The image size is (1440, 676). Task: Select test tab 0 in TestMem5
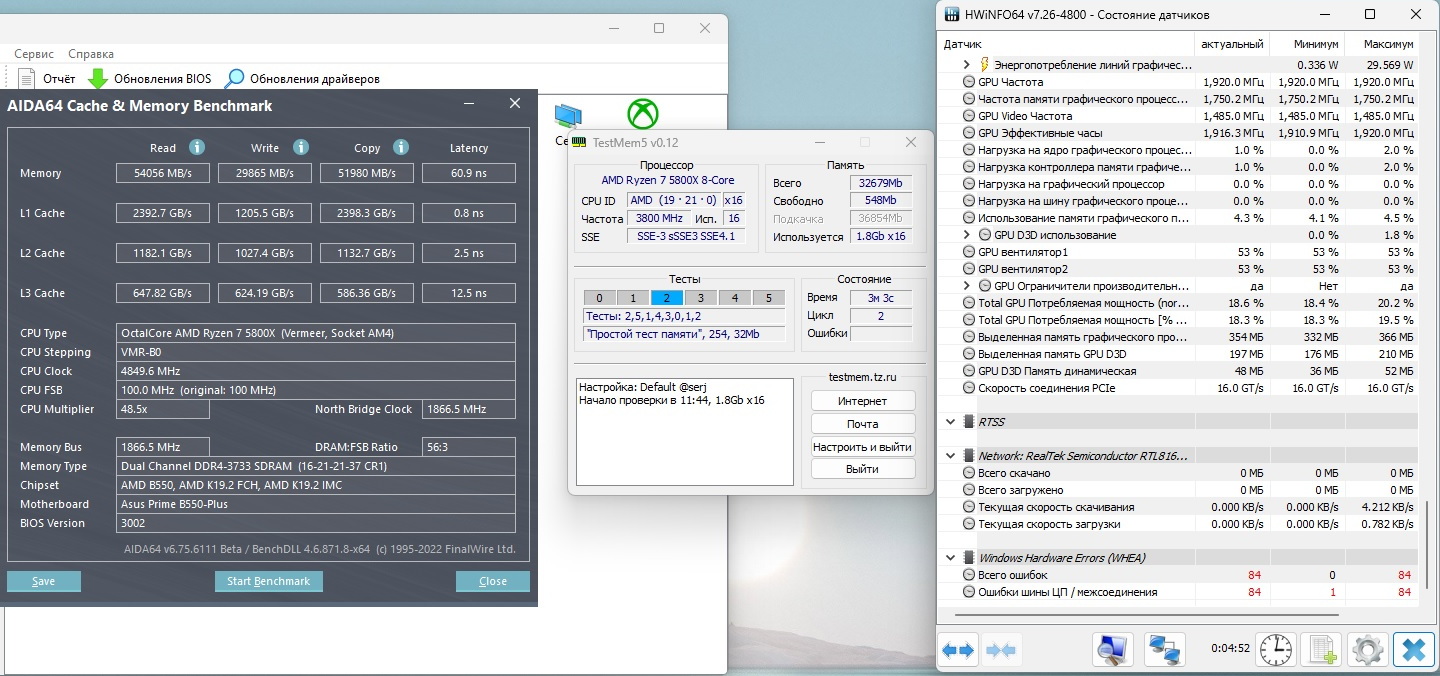tap(599, 298)
